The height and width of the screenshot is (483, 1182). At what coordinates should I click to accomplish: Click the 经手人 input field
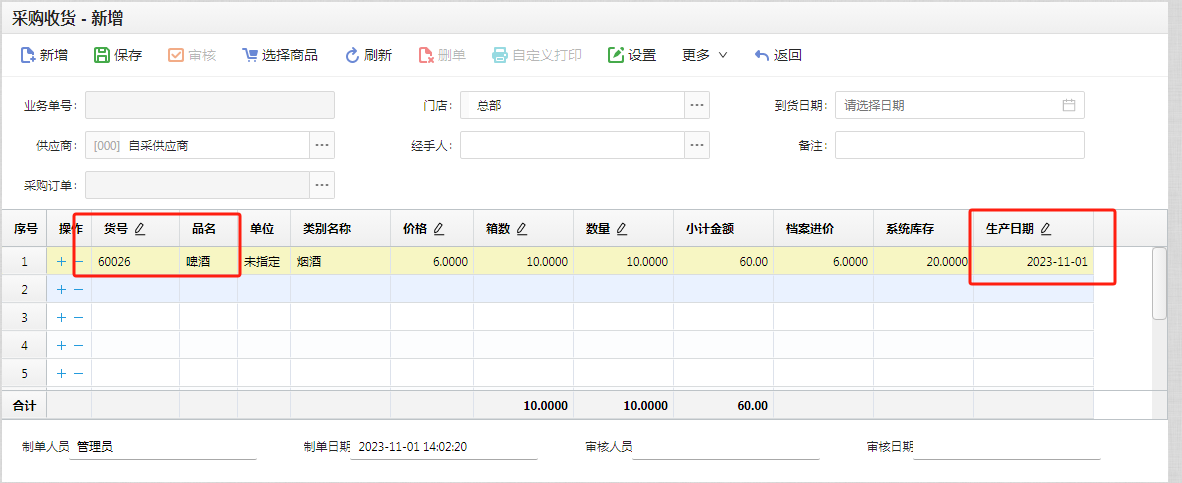pyautogui.click(x=572, y=145)
